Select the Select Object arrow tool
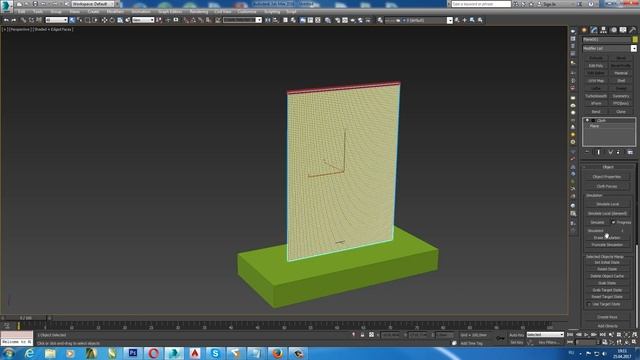The width and height of the screenshot is (640, 360). click(72, 20)
